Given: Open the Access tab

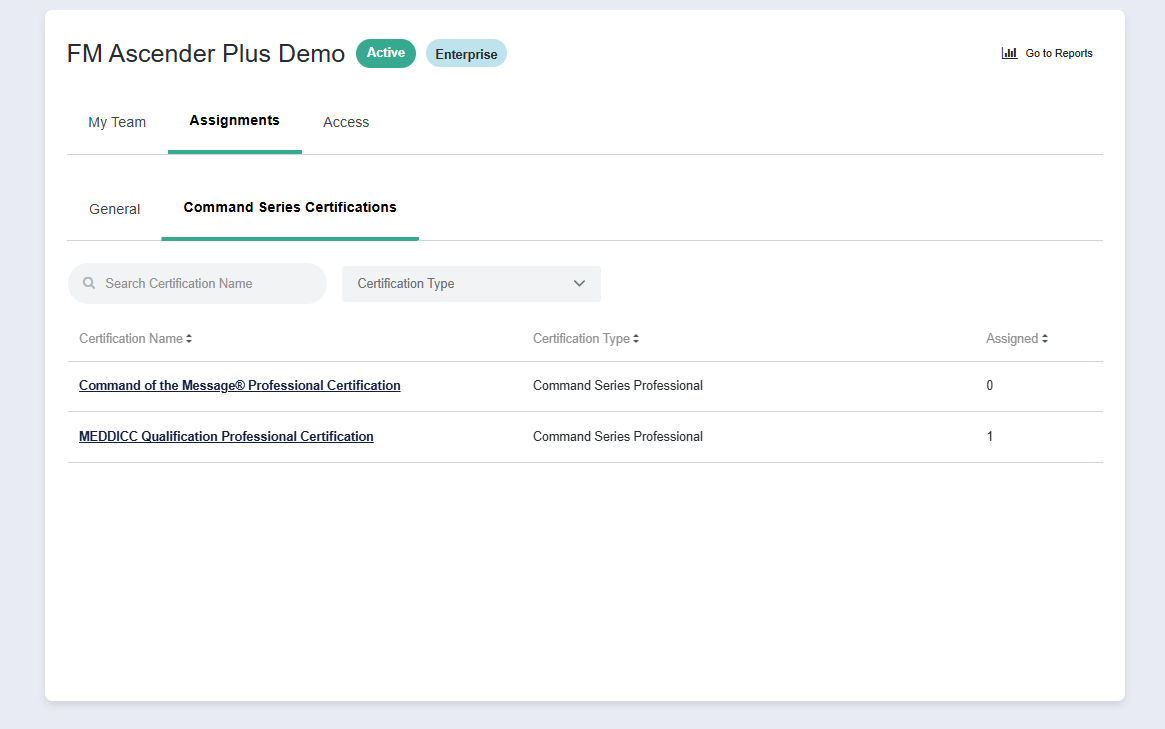Looking at the screenshot, I should (x=346, y=122).
